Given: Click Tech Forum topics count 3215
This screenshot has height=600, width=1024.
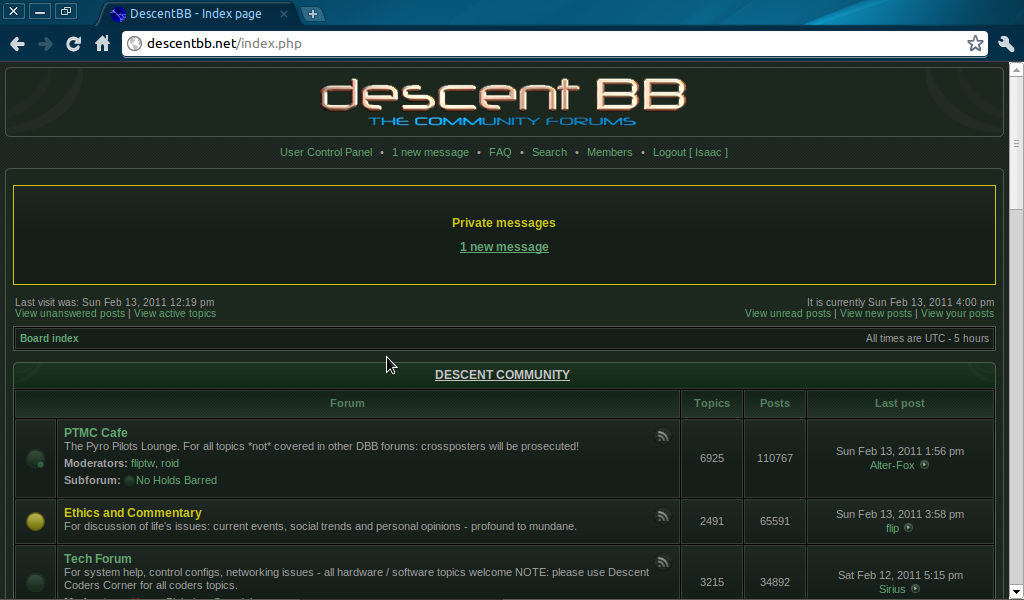Looking at the screenshot, I should [x=712, y=582].
